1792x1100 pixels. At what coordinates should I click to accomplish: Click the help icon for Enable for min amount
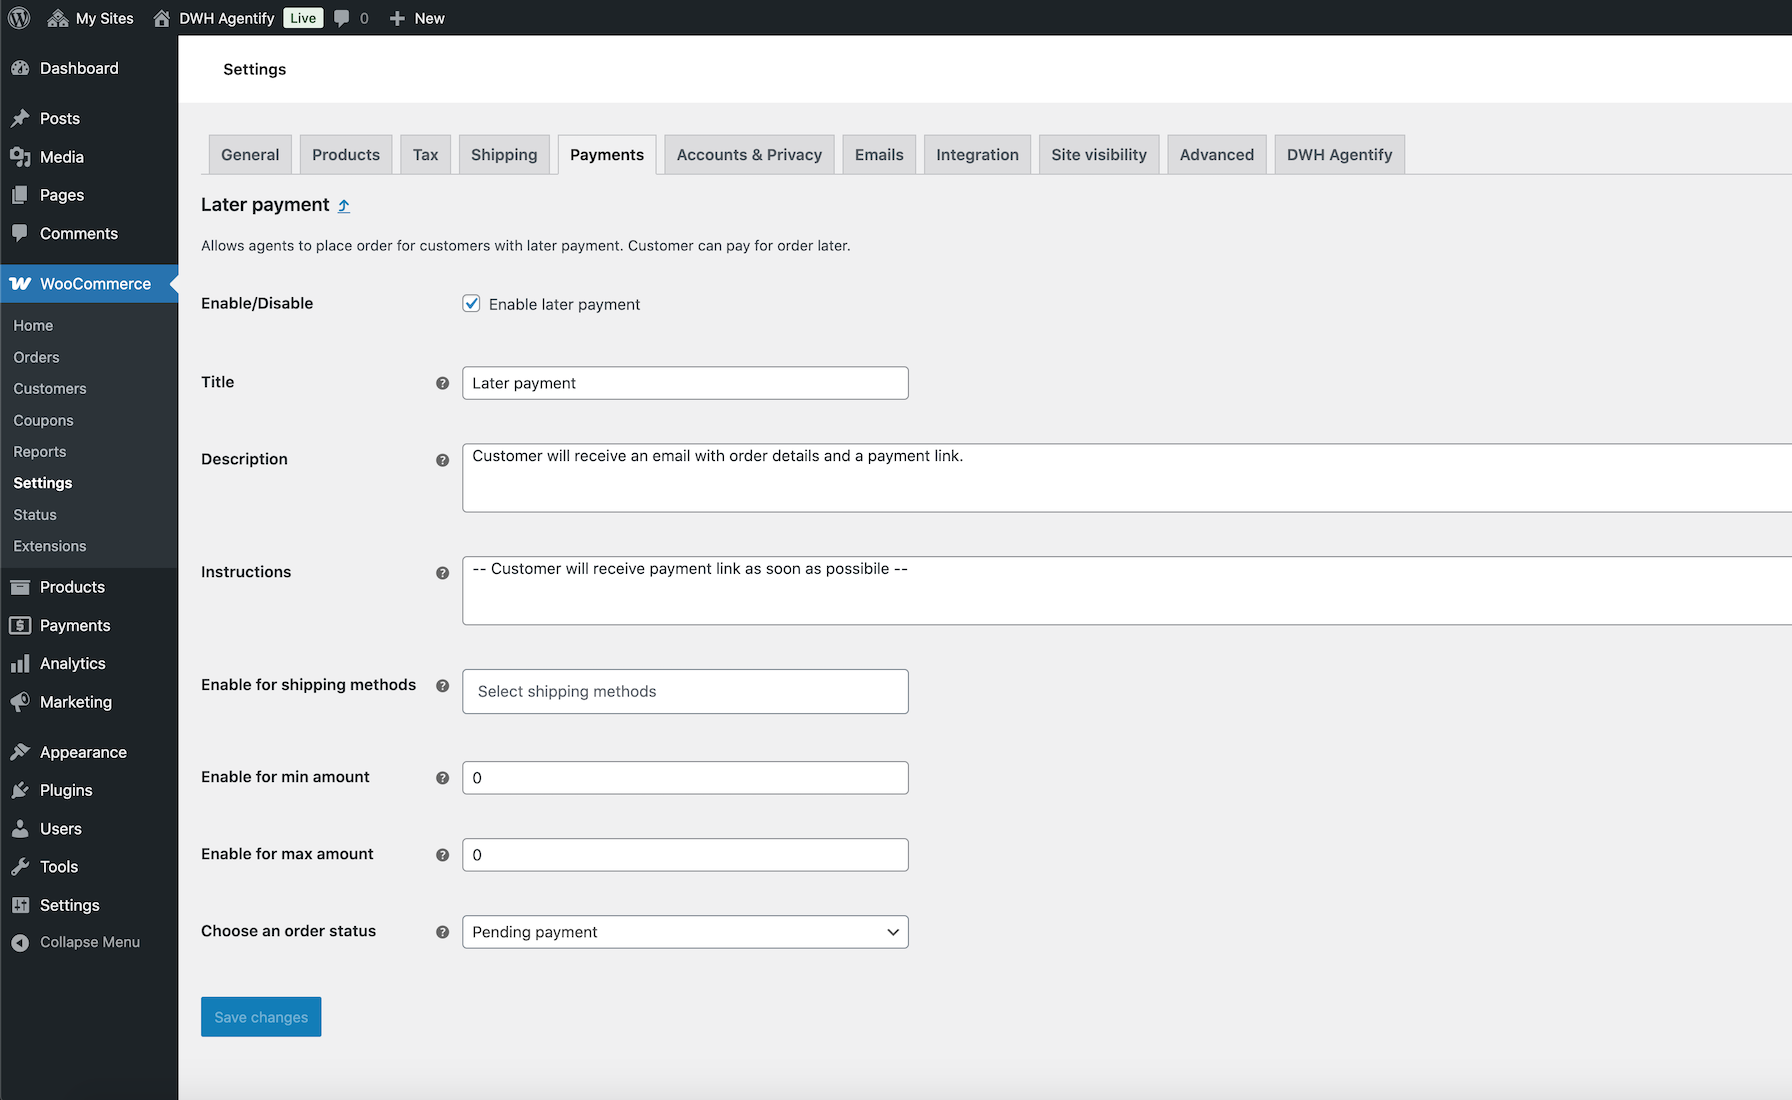coord(442,778)
